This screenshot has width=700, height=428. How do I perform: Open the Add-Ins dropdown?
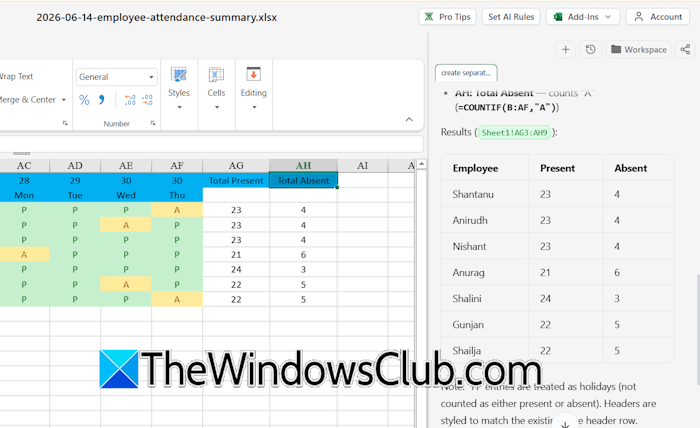583,17
